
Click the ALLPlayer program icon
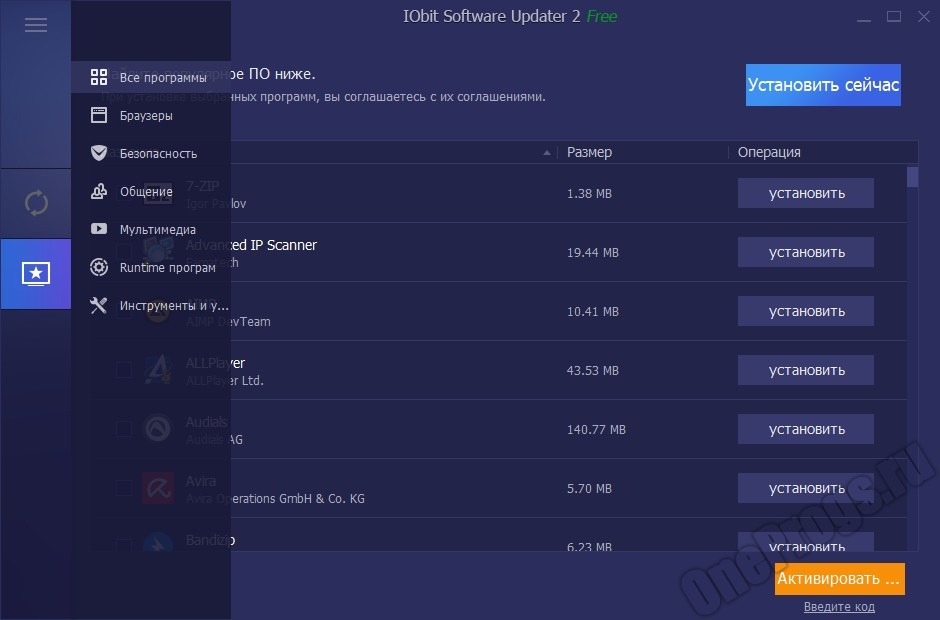point(158,369)
